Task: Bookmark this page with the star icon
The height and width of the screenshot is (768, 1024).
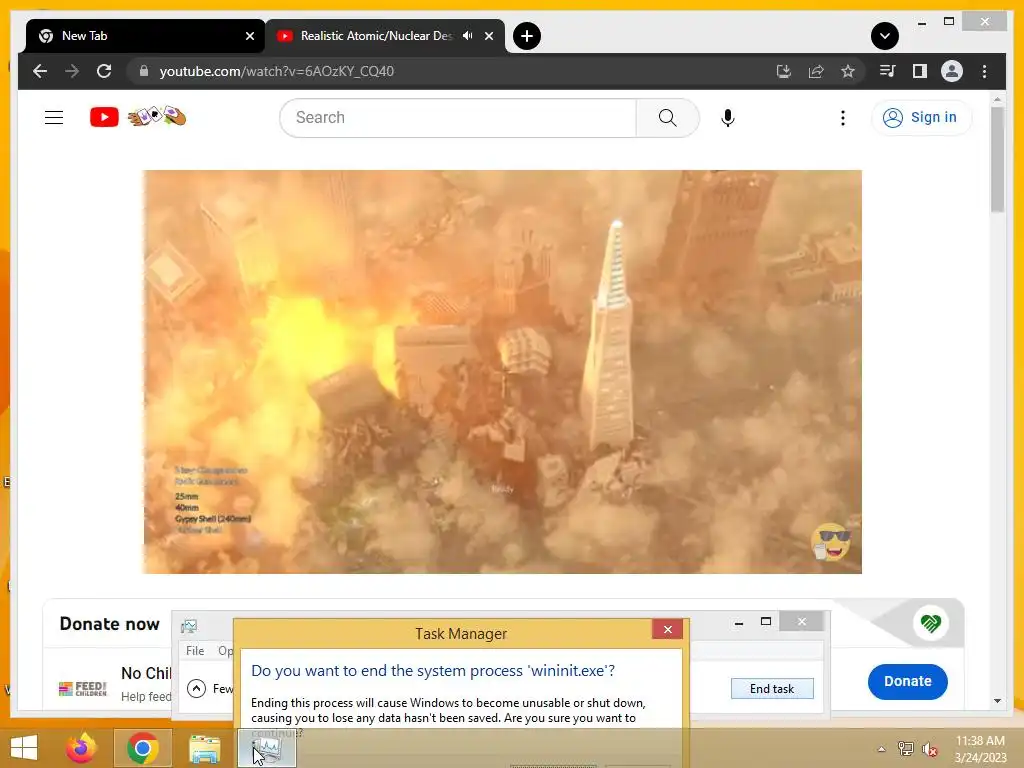Action: point(848,71)
